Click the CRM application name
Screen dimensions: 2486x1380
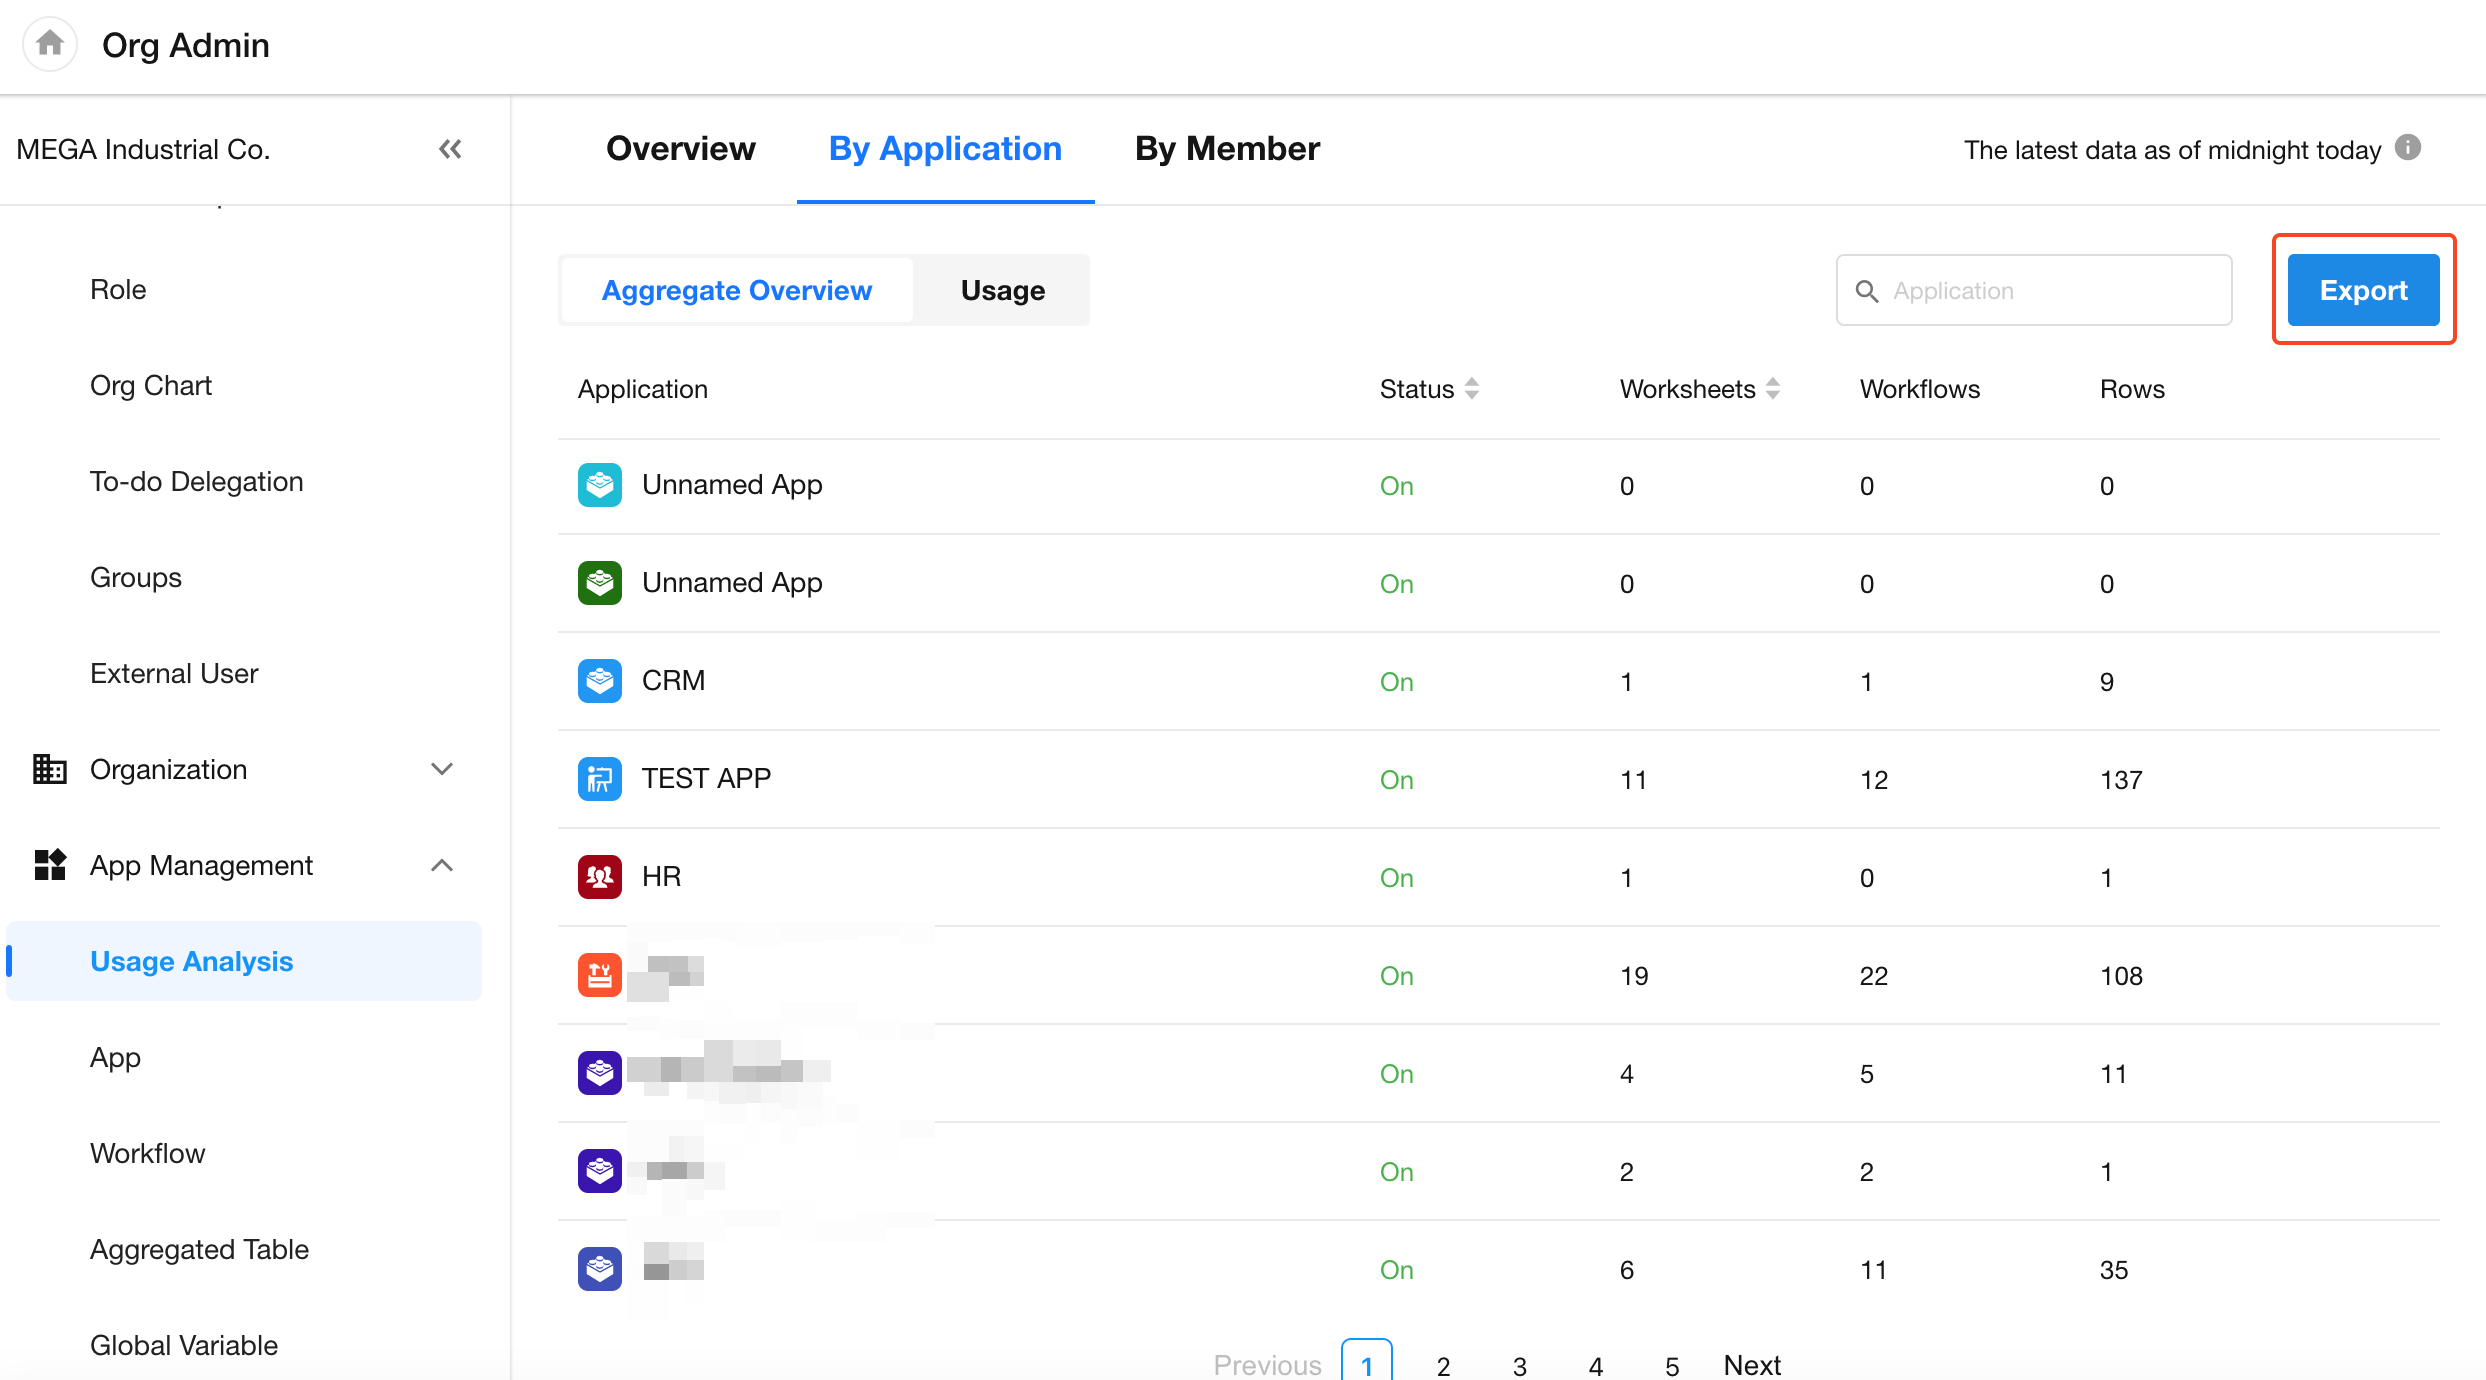point(673,680)
